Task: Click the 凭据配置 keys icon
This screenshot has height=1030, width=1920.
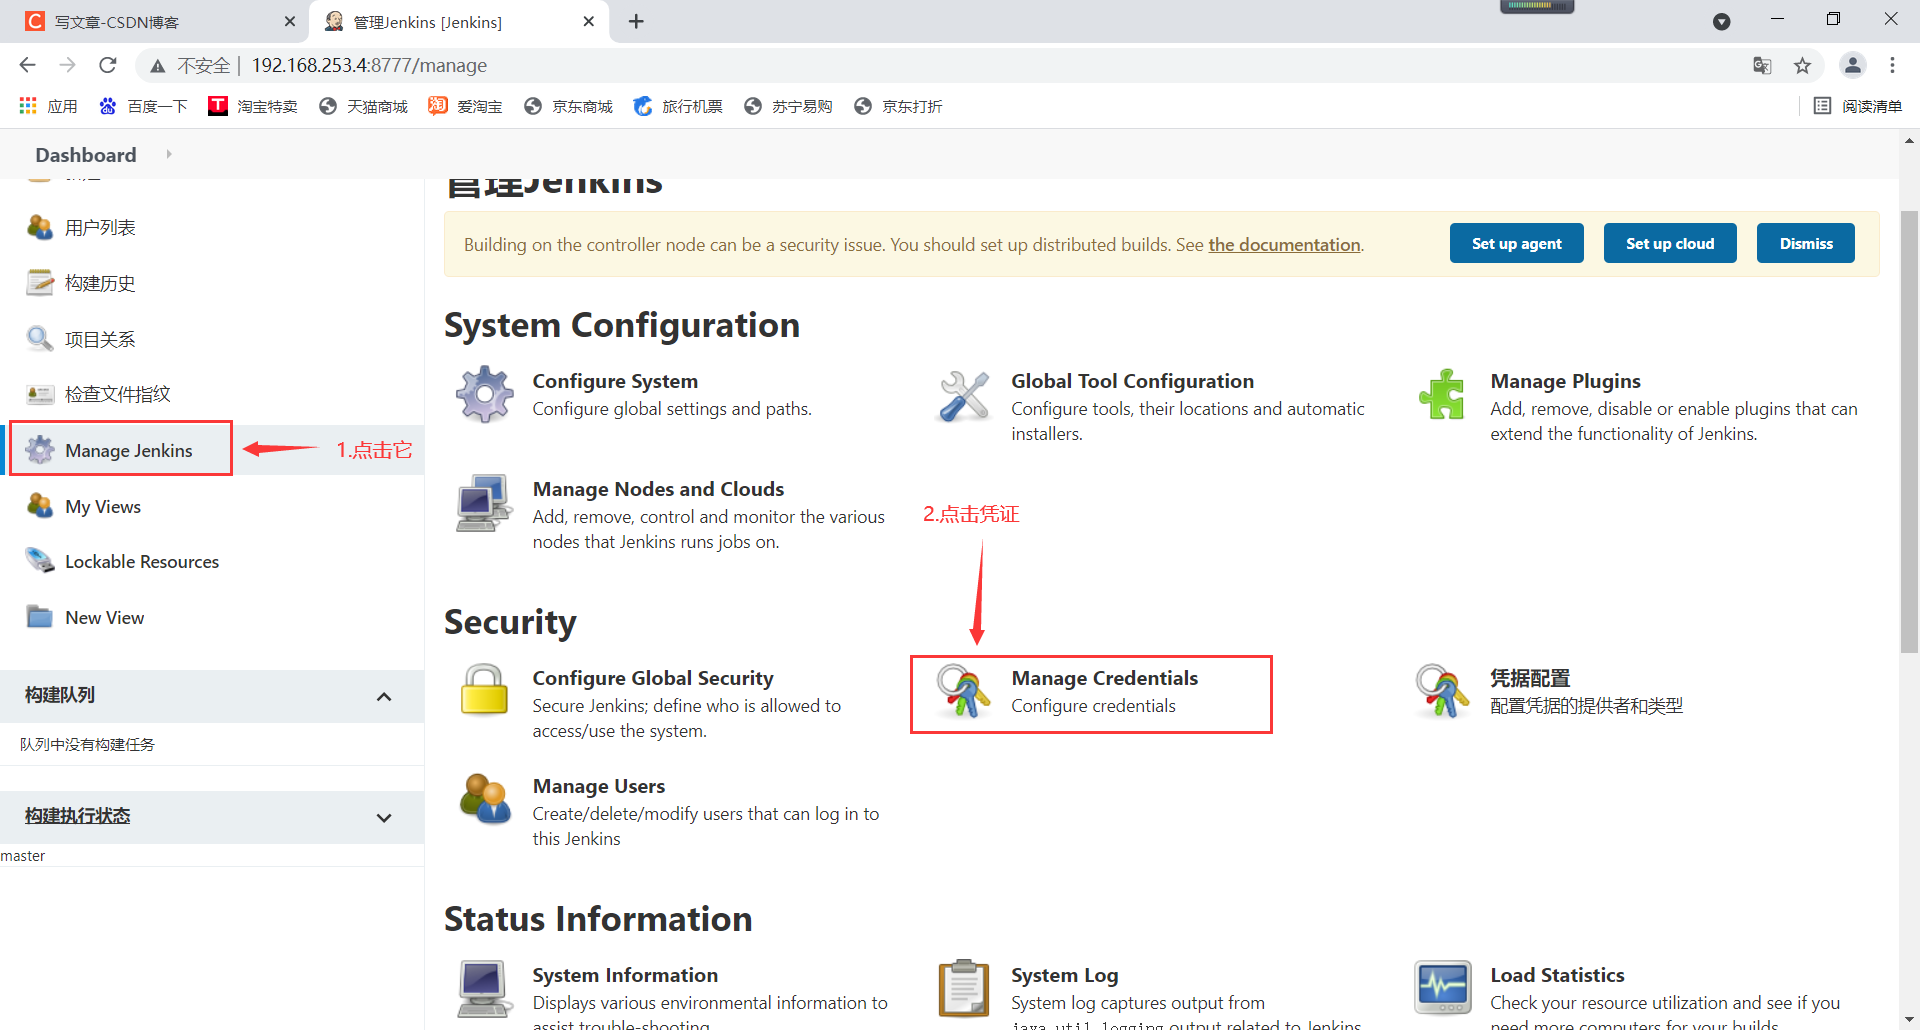Action: (1442, 690)
